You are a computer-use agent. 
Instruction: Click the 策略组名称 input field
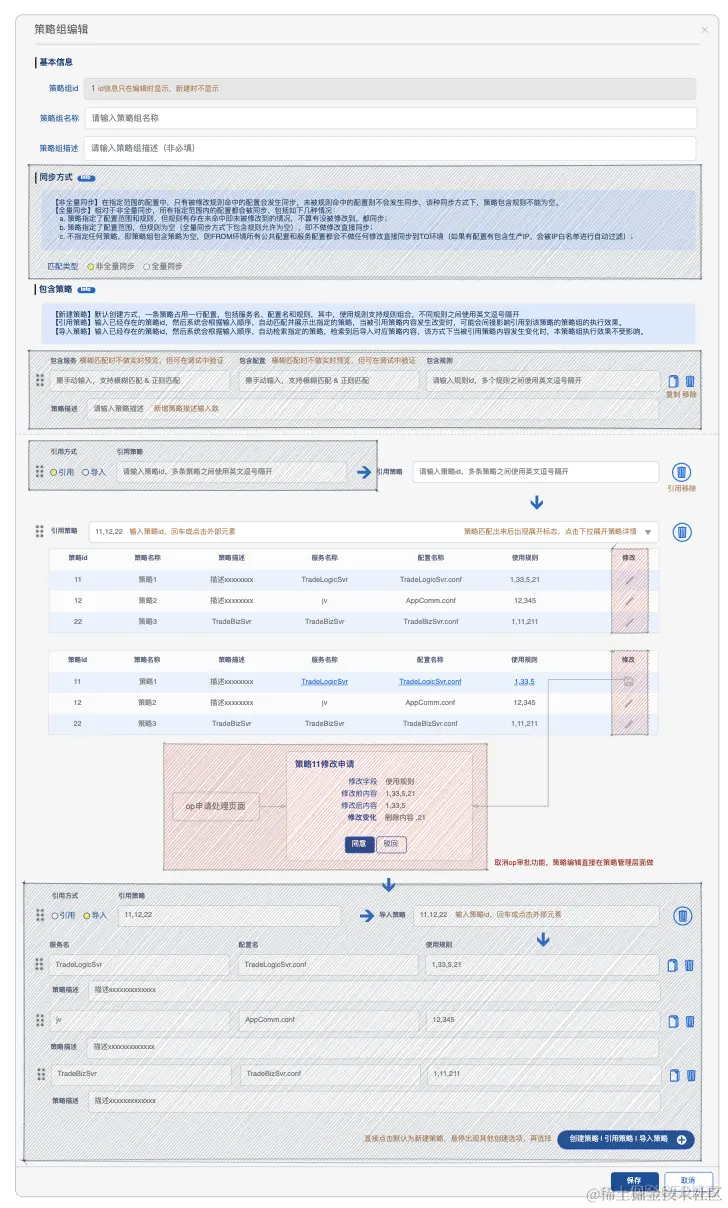[x=389, y=118]
